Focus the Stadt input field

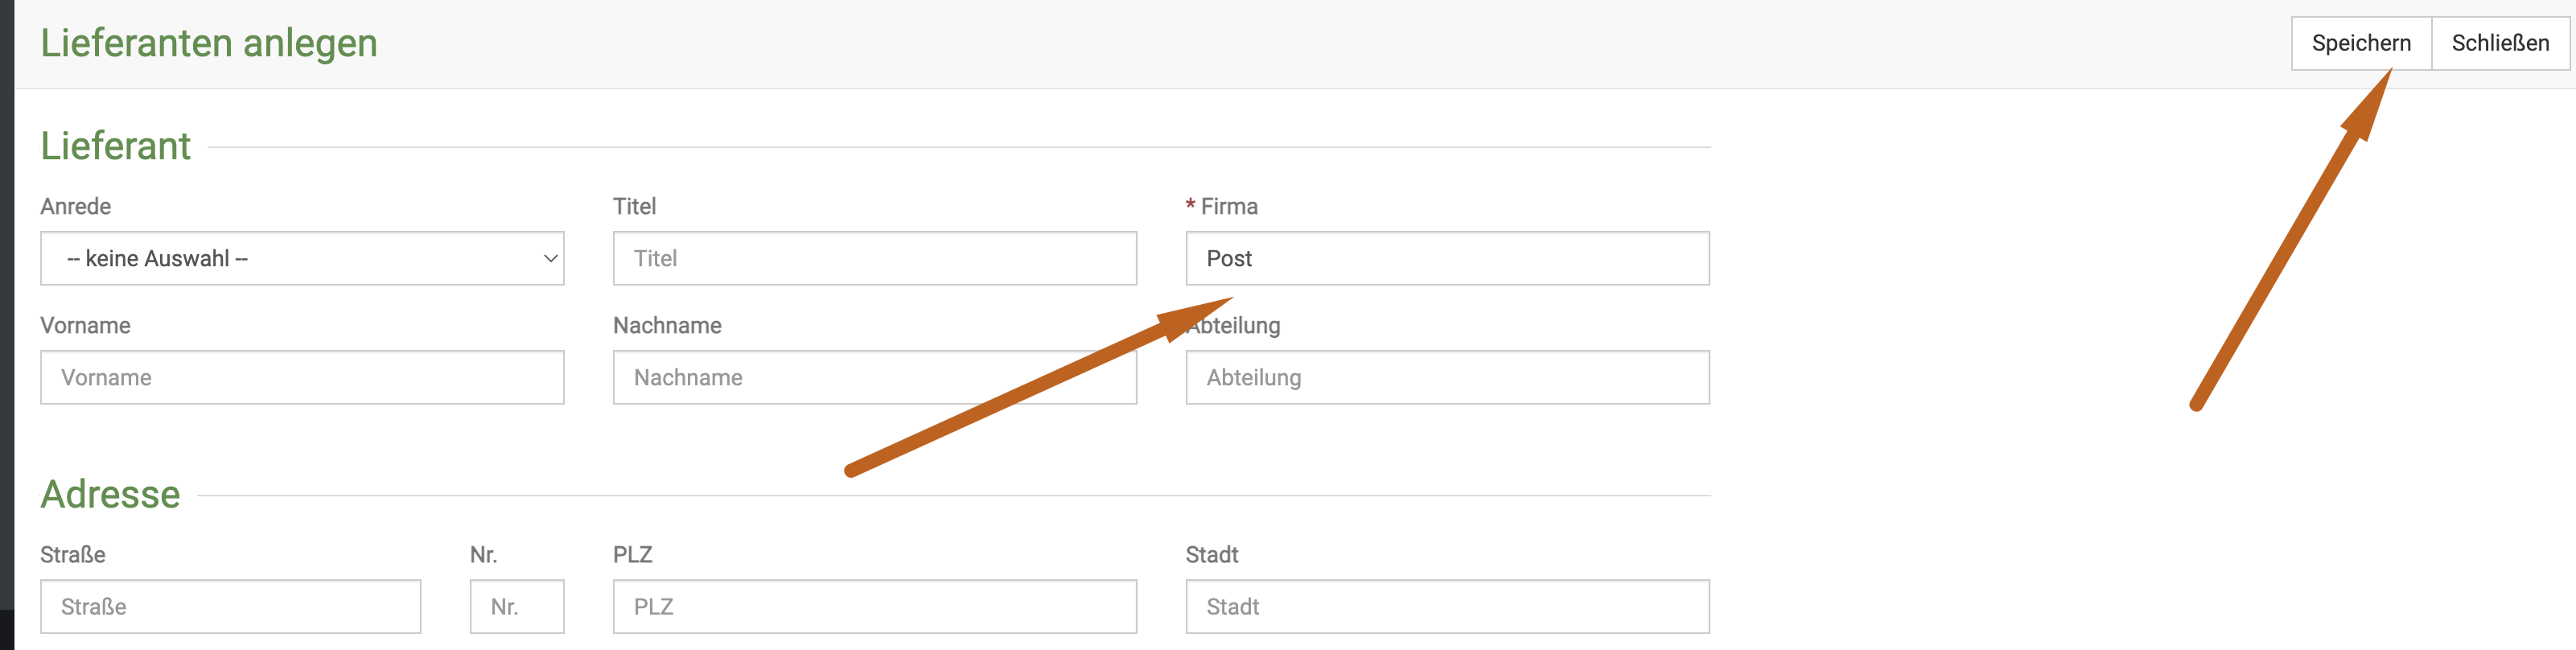coord(1447,606)
